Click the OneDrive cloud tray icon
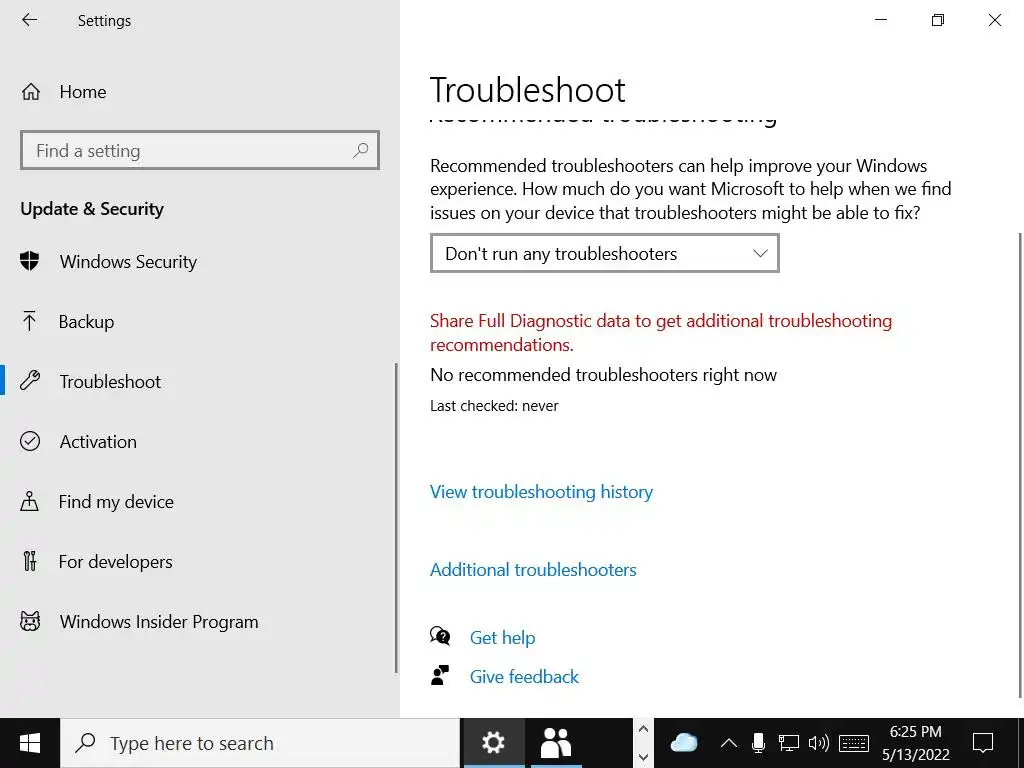This screenshot has height=768, width=1024. pyautogui.click(x=684, y=743)
